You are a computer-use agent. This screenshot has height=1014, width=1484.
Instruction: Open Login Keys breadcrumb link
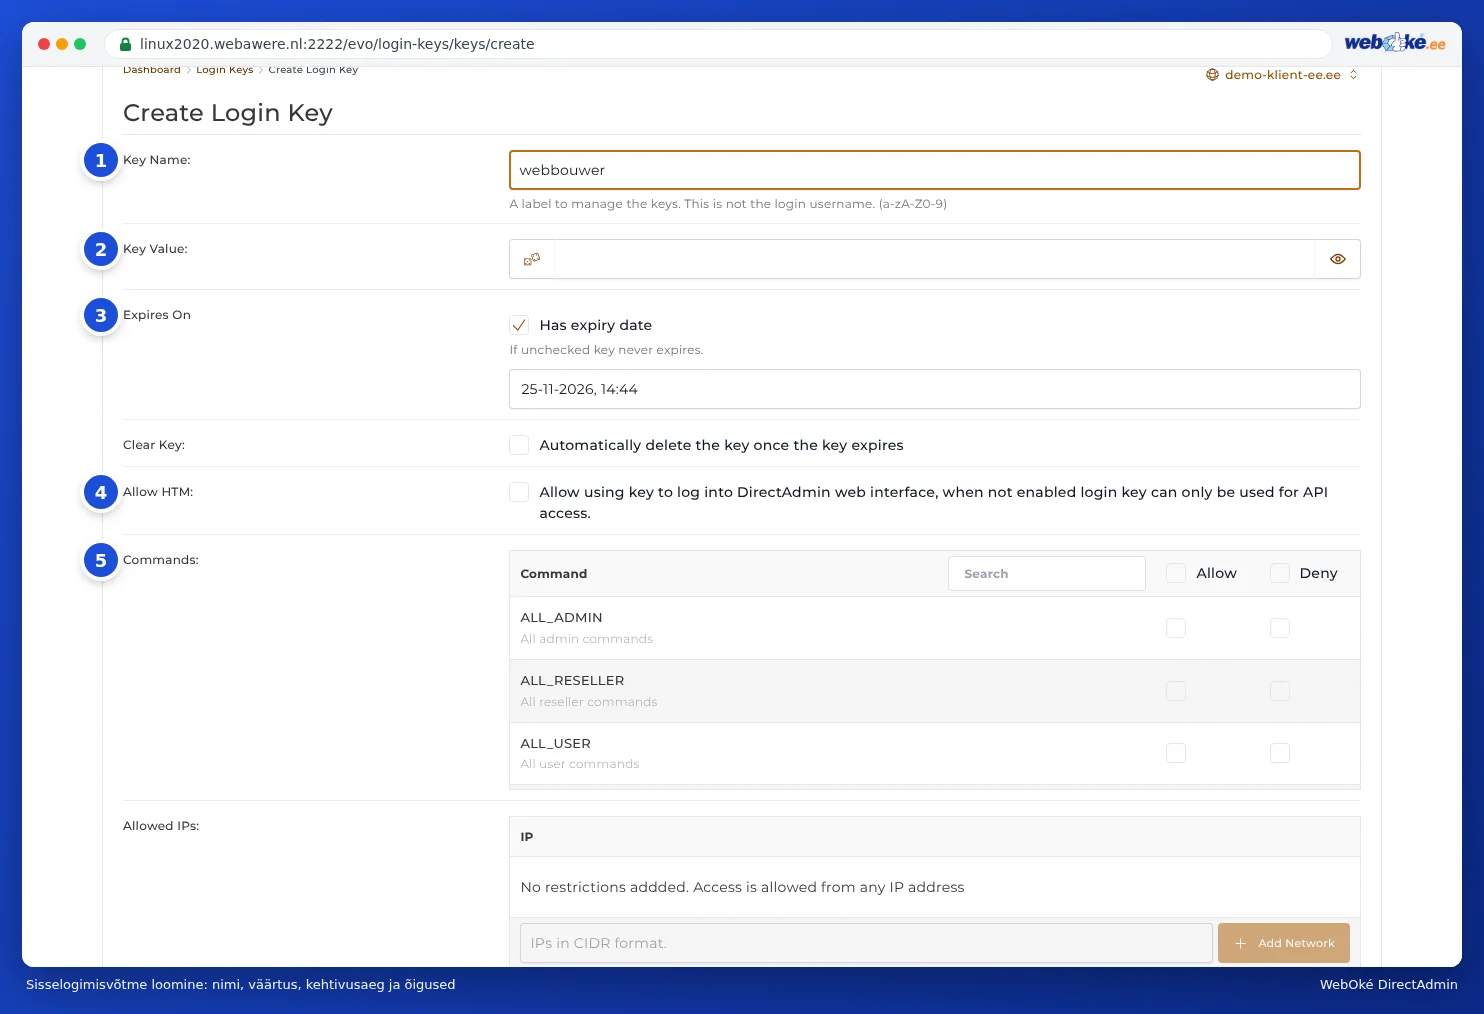pos(224,70)
